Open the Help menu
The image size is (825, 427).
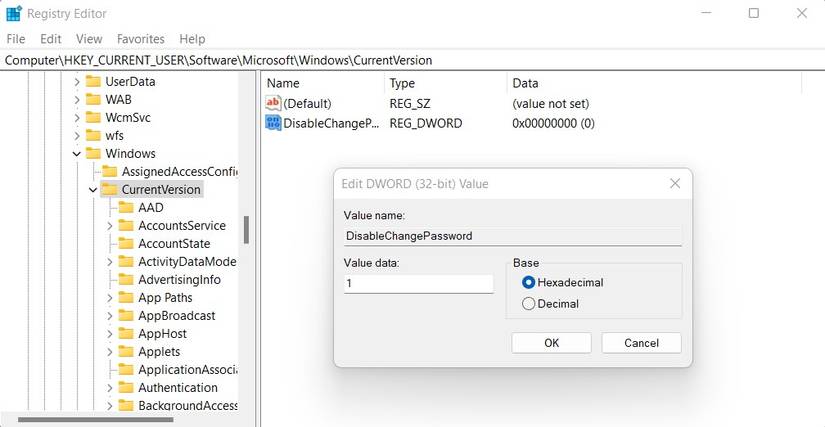192,39
